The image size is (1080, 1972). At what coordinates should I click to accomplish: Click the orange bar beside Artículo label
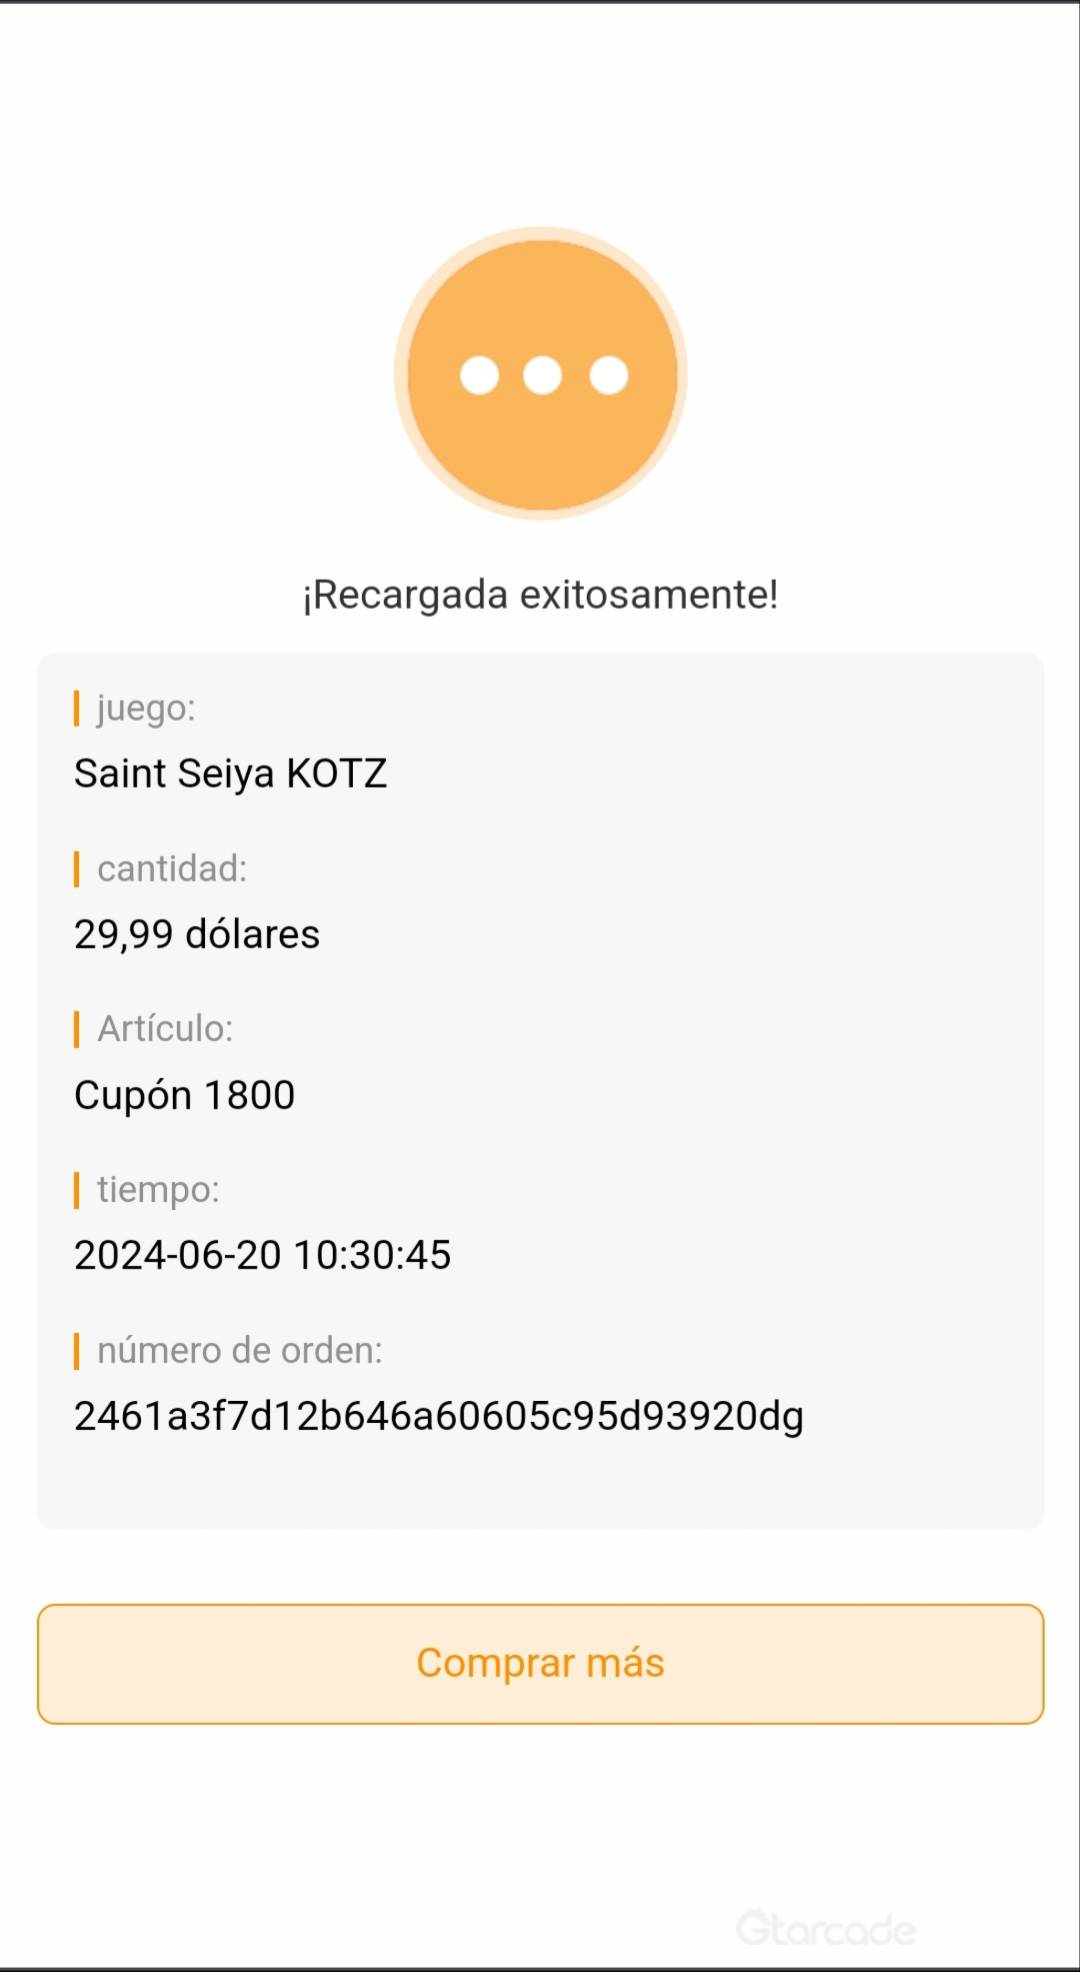tap(77, 1029)
